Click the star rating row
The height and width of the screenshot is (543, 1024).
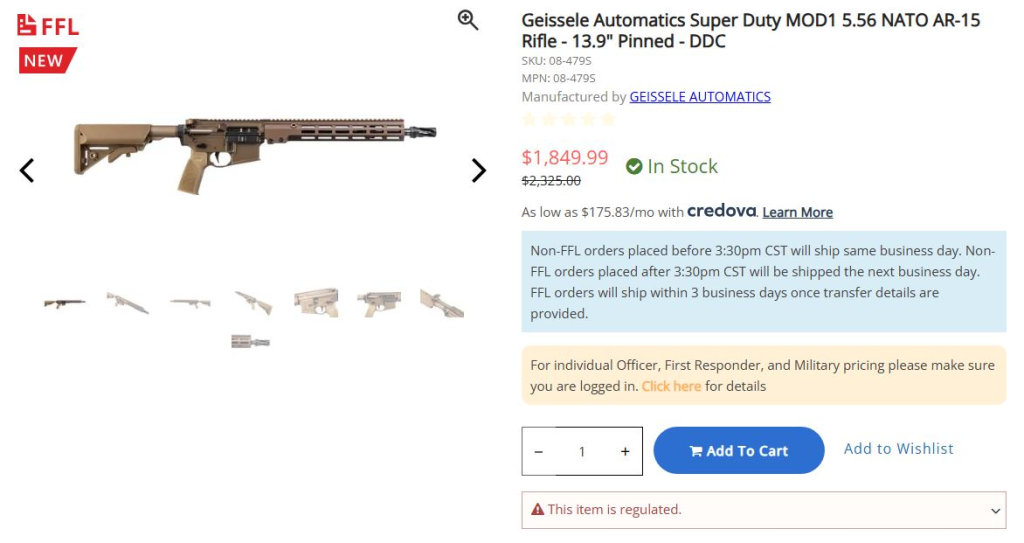[x=568, y=120]
